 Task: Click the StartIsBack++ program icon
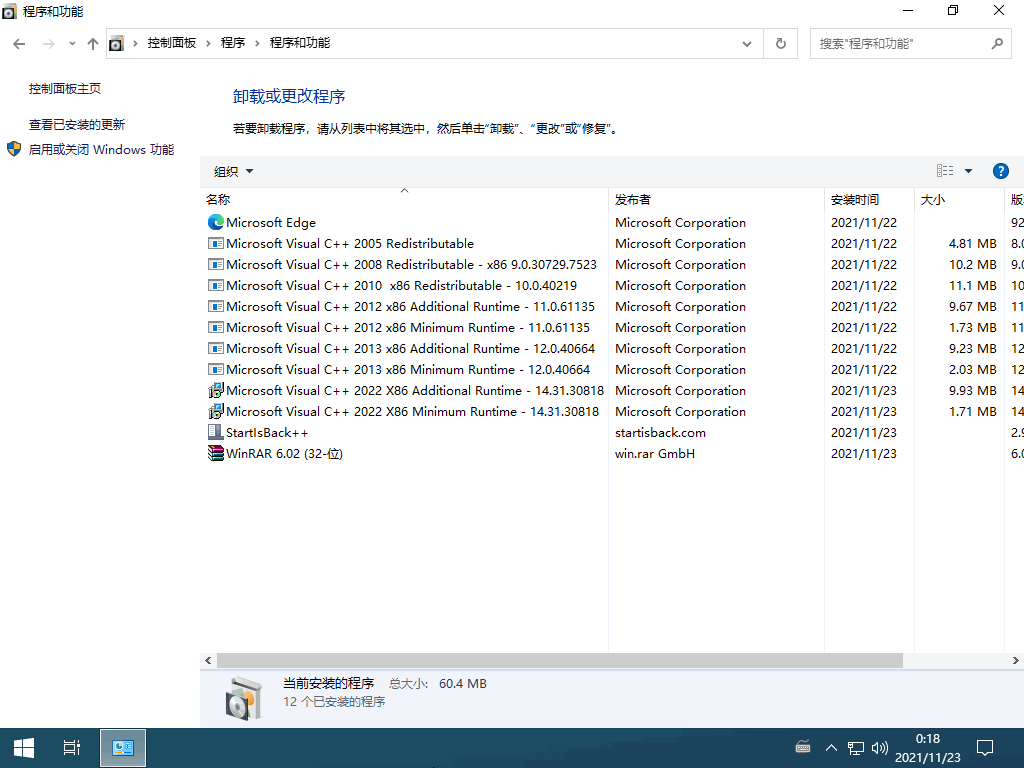(215, 433)
